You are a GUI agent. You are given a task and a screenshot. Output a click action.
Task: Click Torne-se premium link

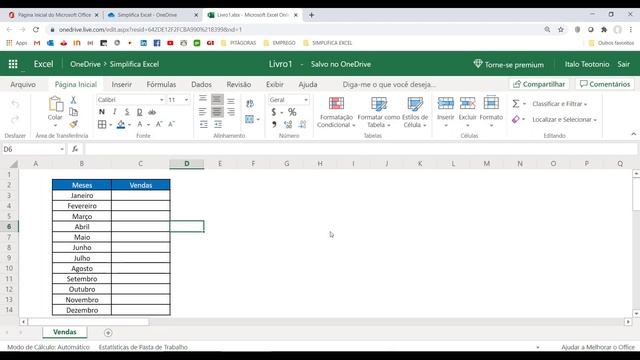[509, 64]
